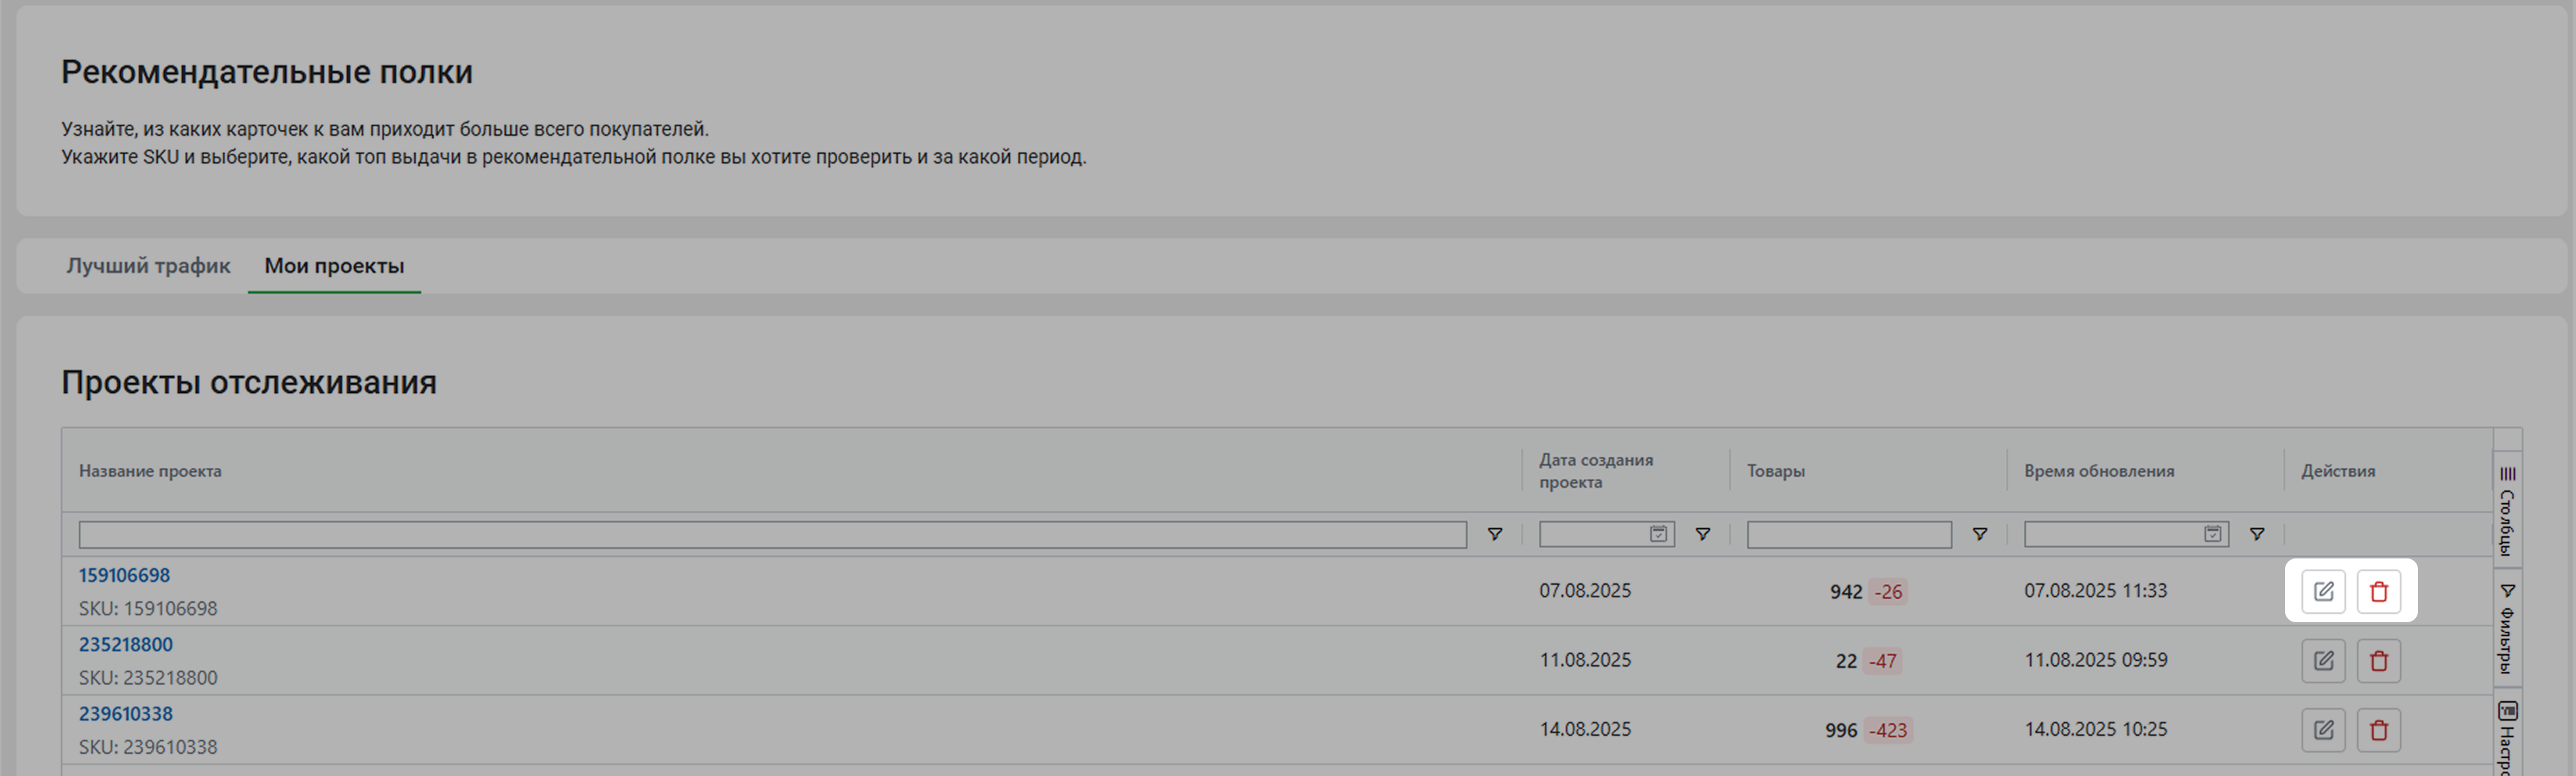Viewport: 2576px width, 776px height.
Task: Open calendar picker in creation date filter
Action: (1658, 534)
